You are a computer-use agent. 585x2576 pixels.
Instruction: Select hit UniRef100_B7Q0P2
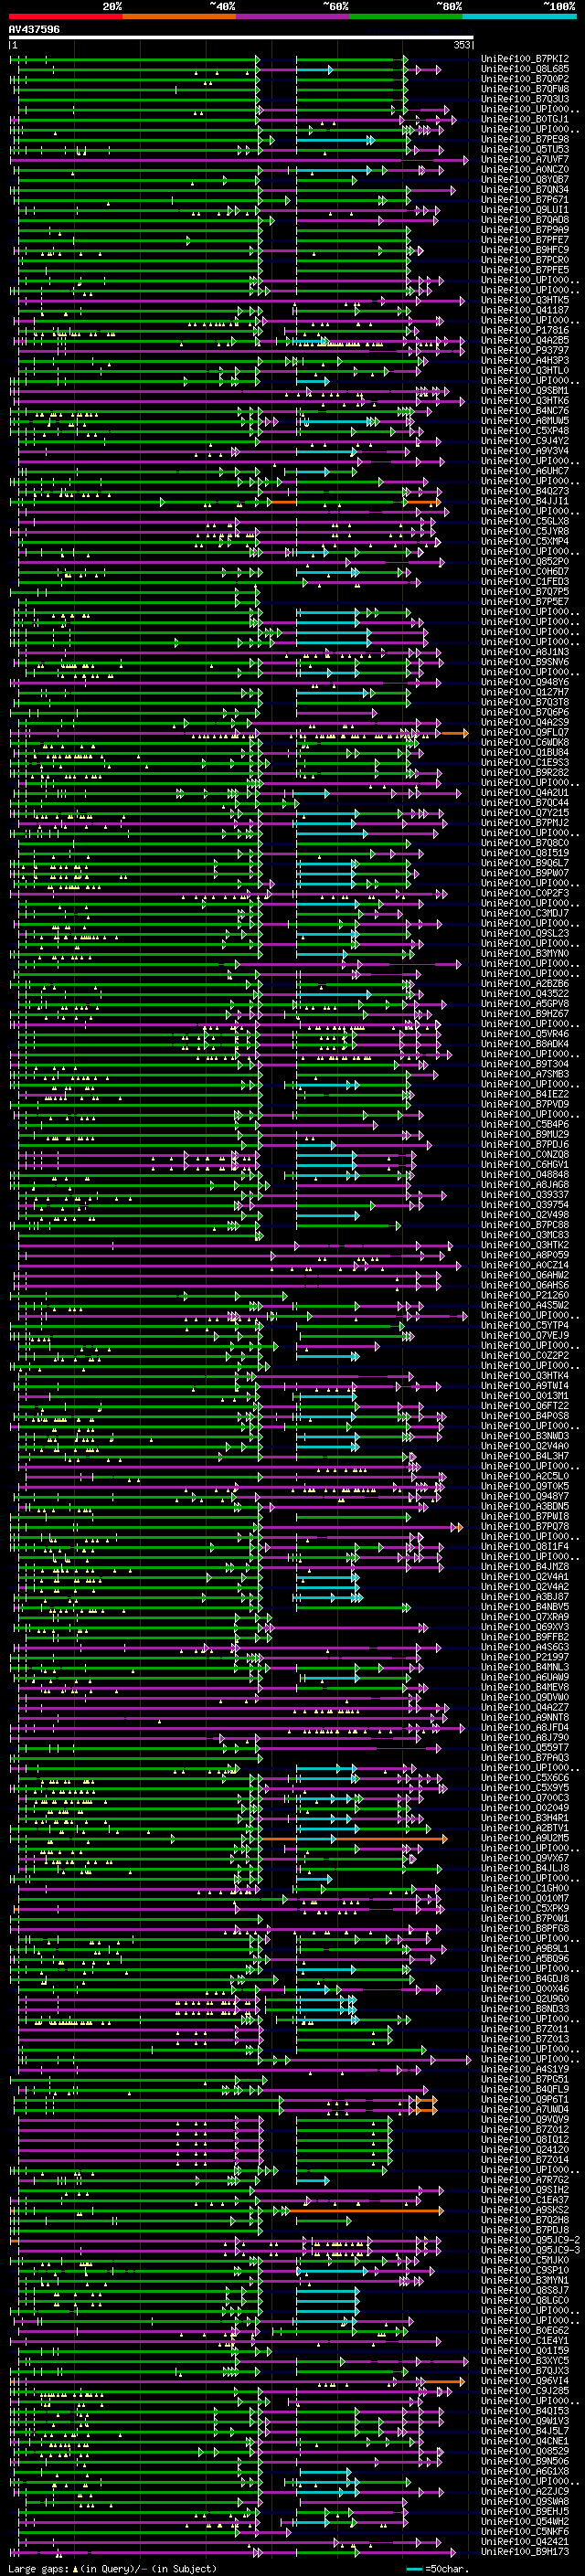(525, 79)
